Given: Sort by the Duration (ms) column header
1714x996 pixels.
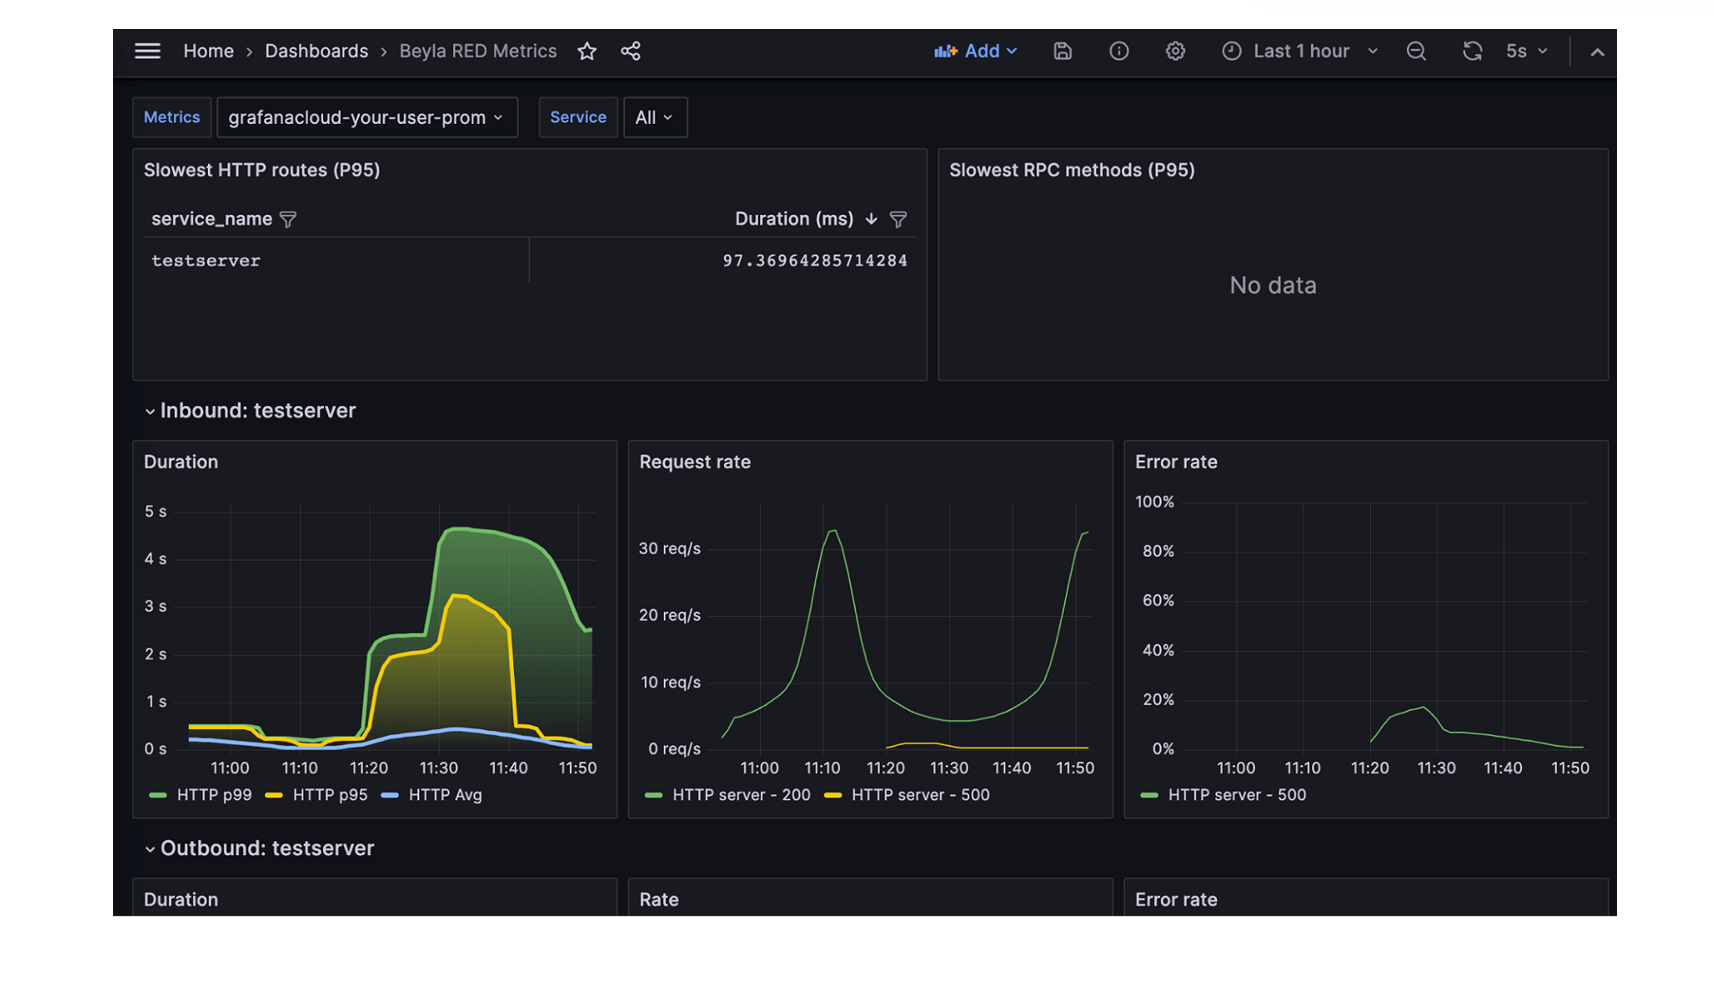Looking at the screenshot, I should [x=793, y=219].
